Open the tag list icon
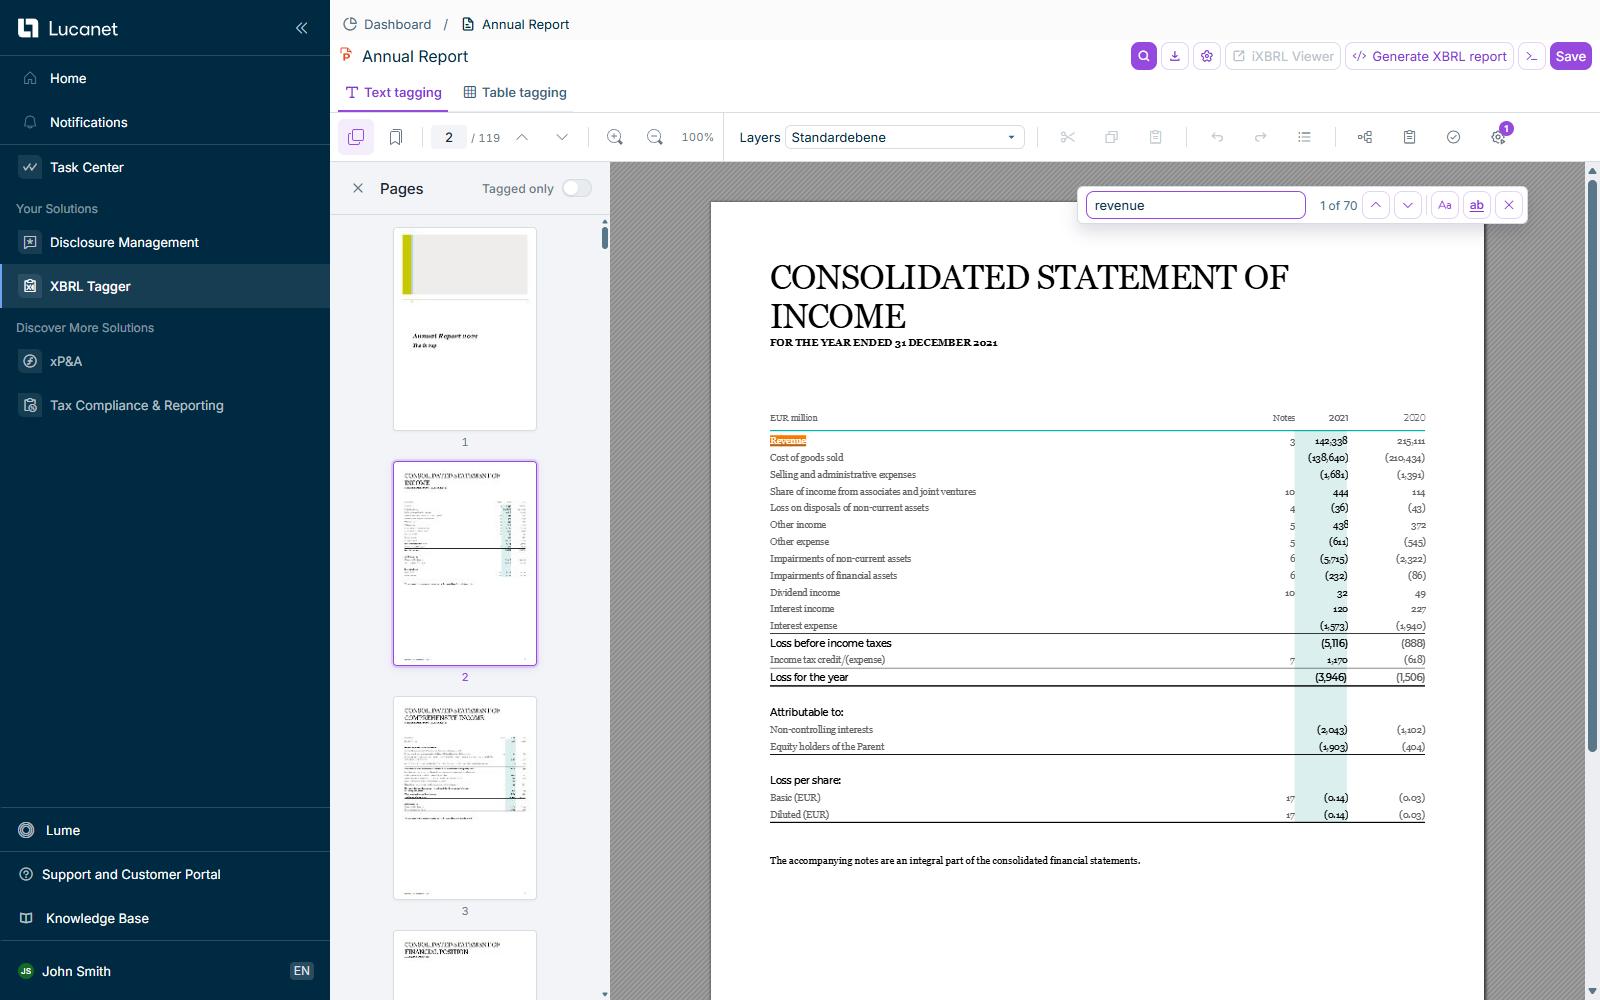This screenshot has width=1600, height=1000. coord(1304,137)
